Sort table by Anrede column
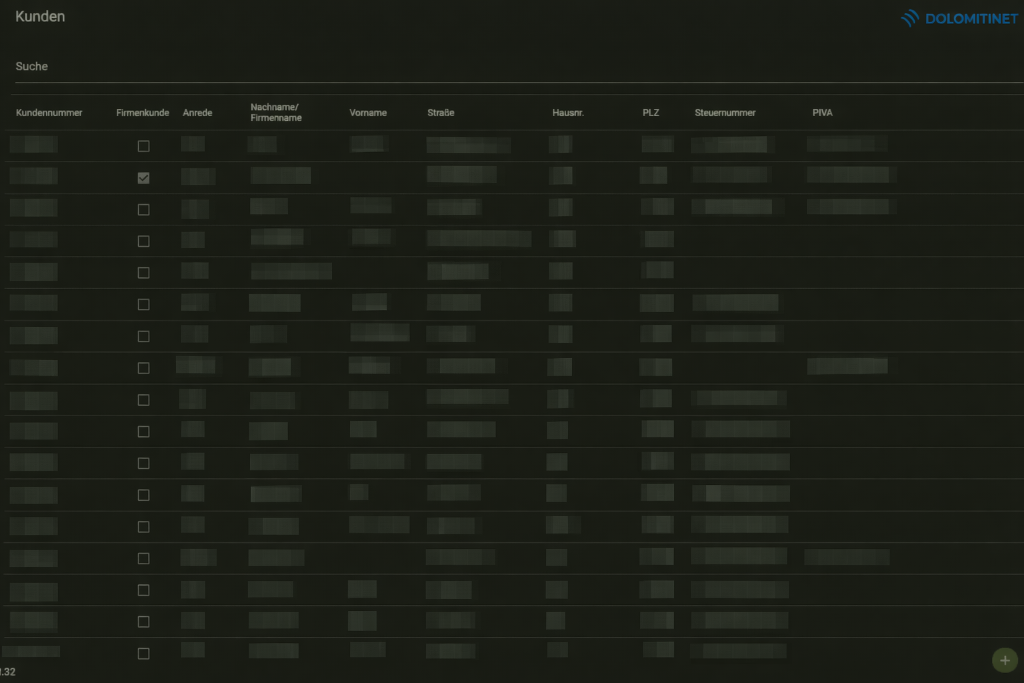Screen dimensions: 1024x683 197,113
